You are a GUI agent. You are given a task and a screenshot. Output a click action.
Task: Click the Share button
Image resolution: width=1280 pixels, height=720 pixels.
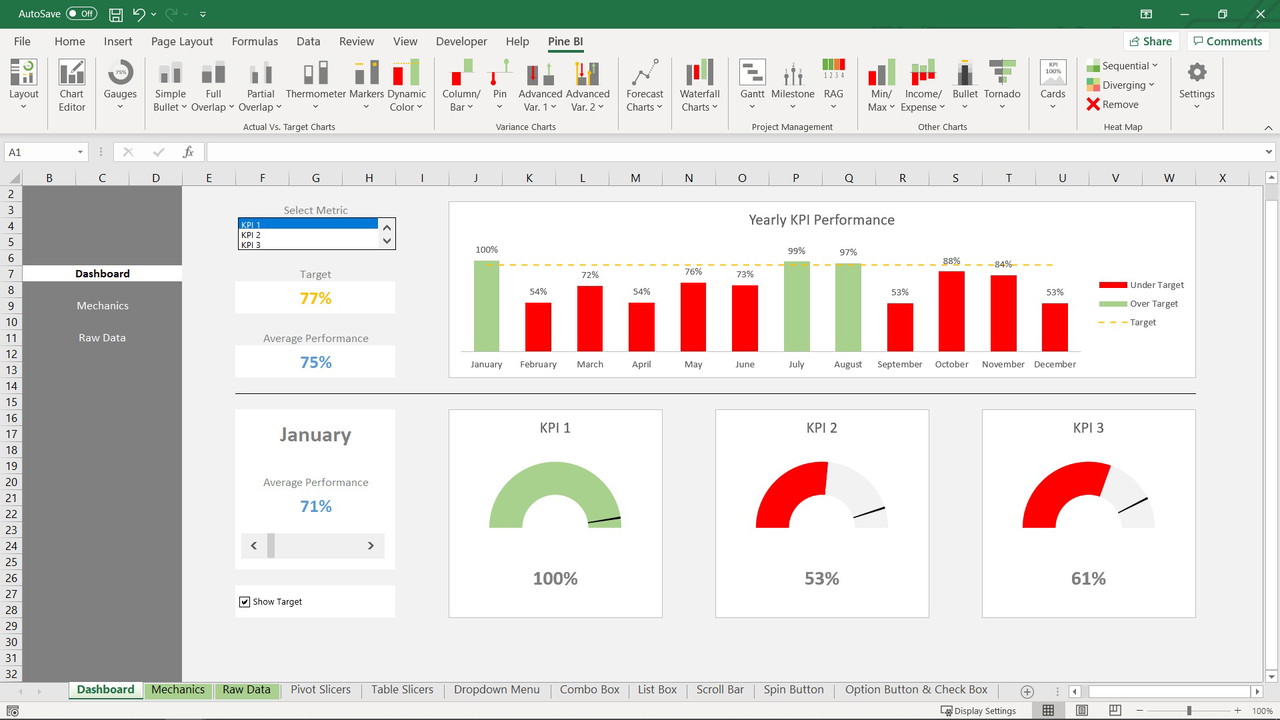coord(1150,42)
